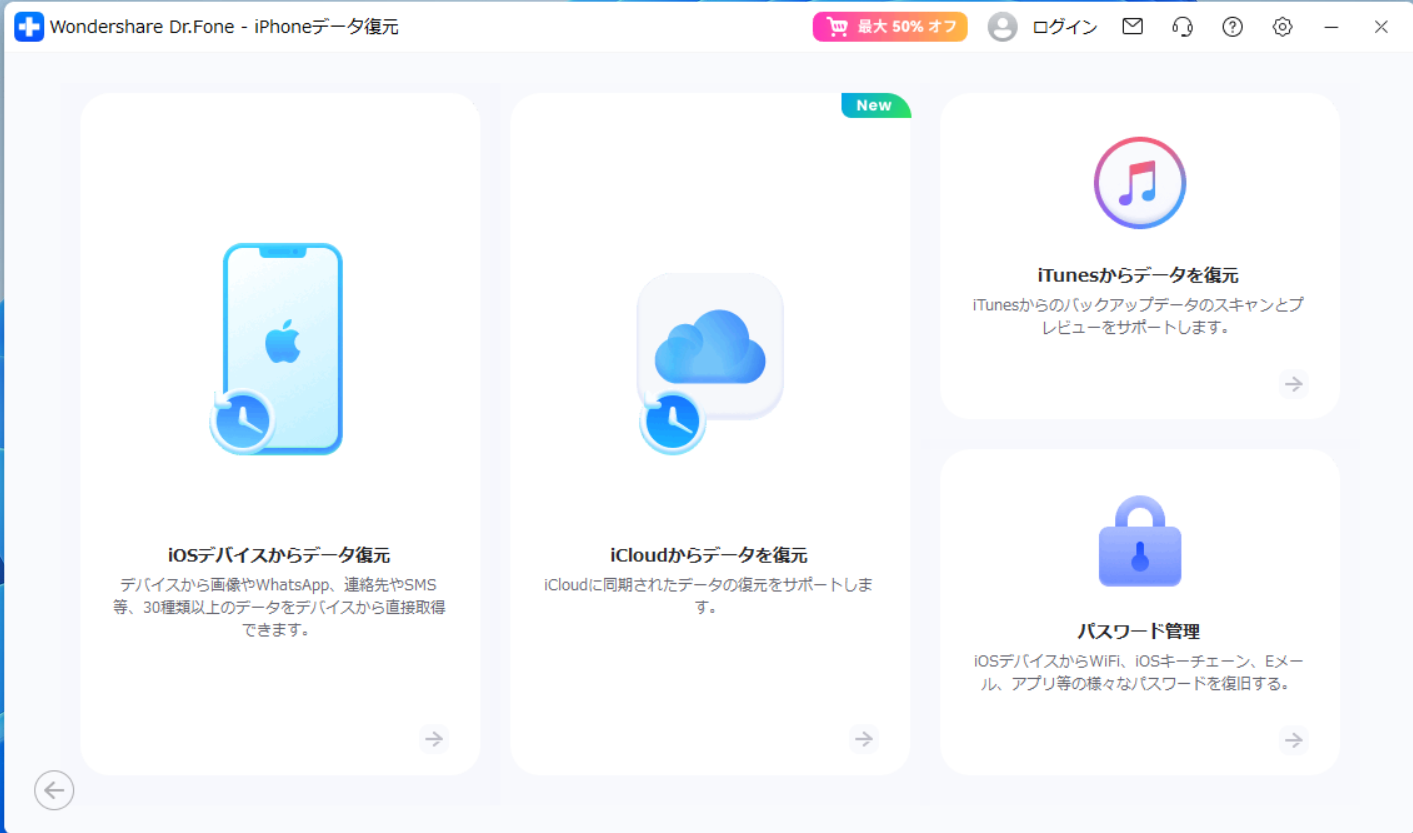Image resolution: width=1413 pixels, height=833 pixels.
Task: Click the iOSデバイスからWiFi description text
Action: pos(1139,673)
